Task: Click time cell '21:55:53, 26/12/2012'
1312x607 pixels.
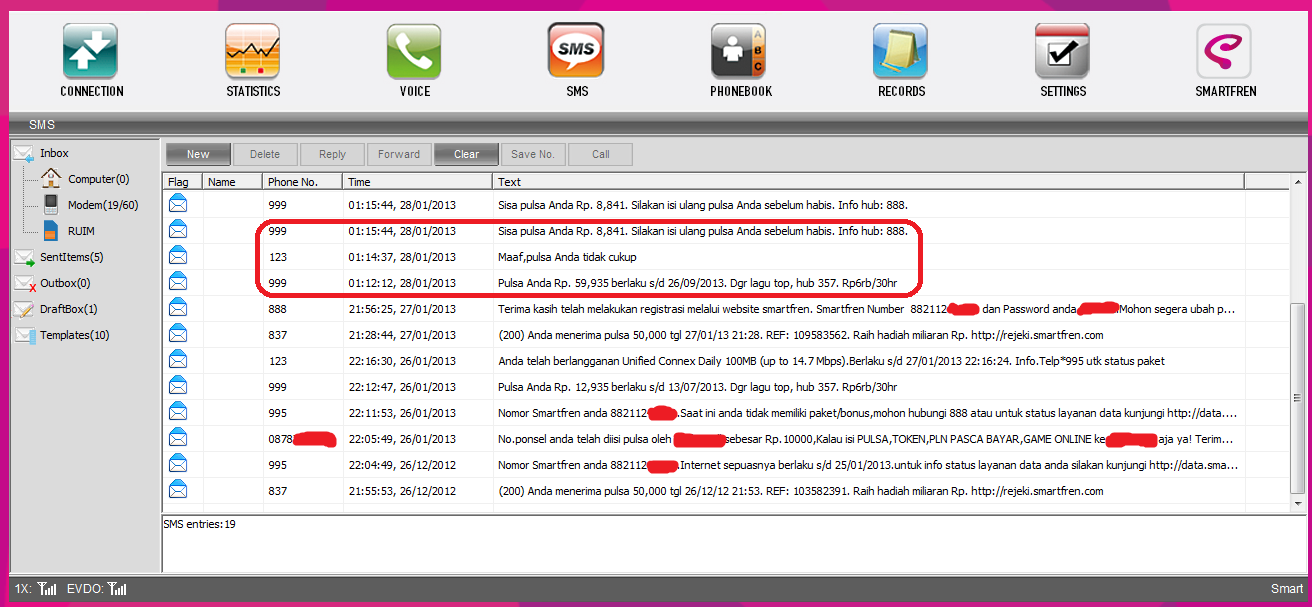Action: click(x=402, y=491)
